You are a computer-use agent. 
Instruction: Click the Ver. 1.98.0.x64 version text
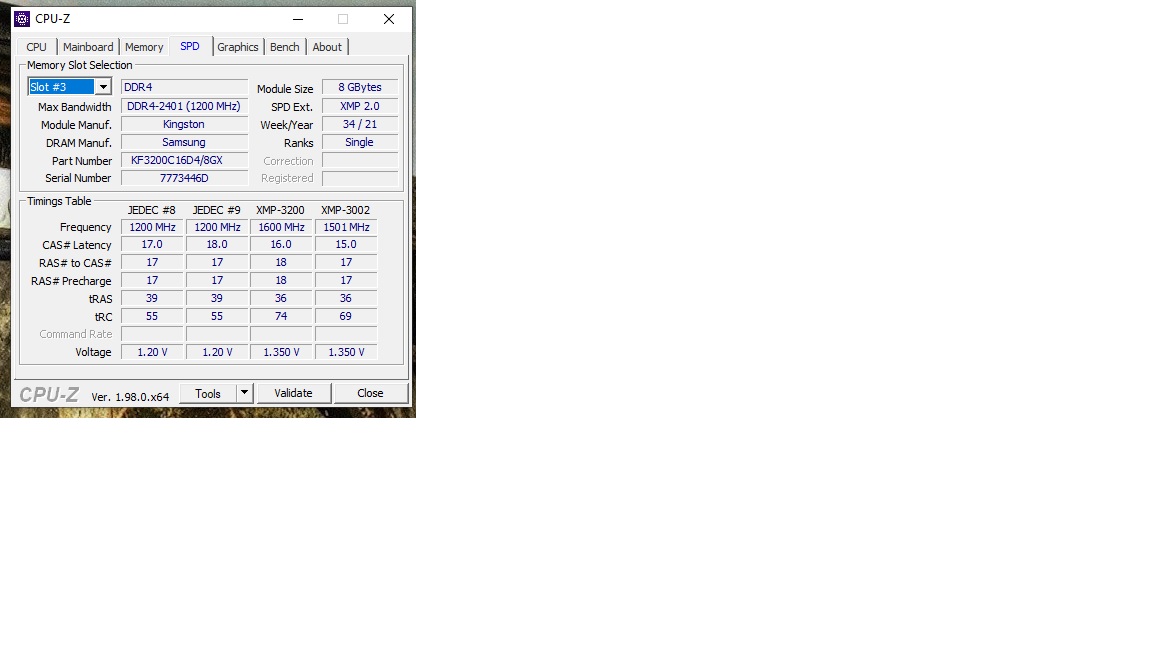[130, 397]
